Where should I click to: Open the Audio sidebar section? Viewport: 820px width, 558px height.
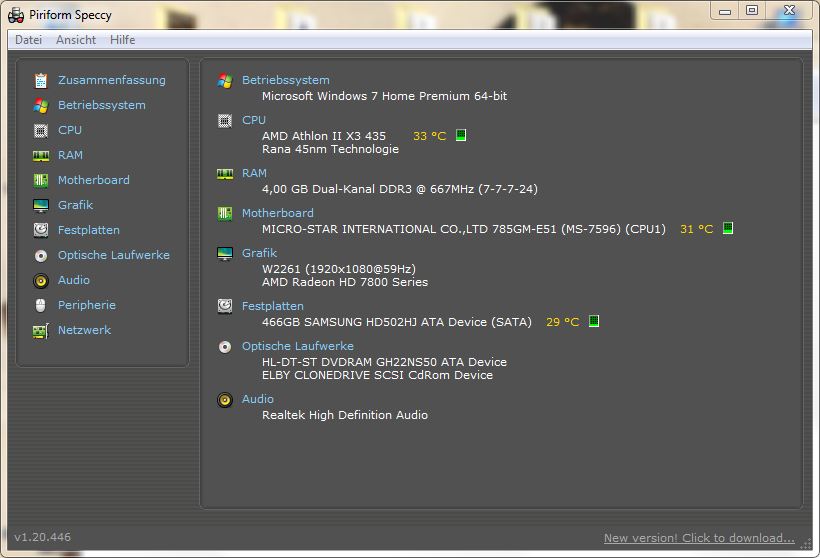(74, 280)
